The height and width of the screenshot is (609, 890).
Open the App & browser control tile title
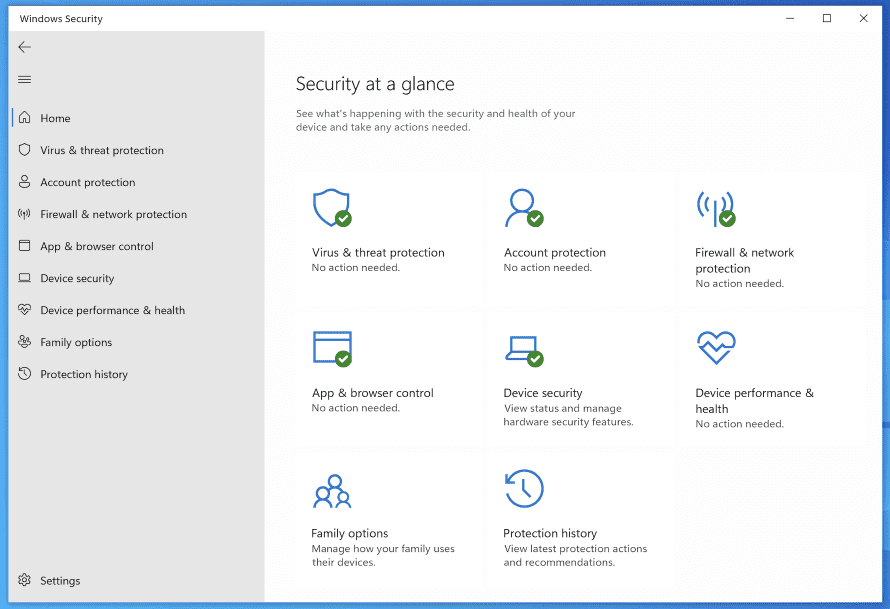(x=372, y=393)
